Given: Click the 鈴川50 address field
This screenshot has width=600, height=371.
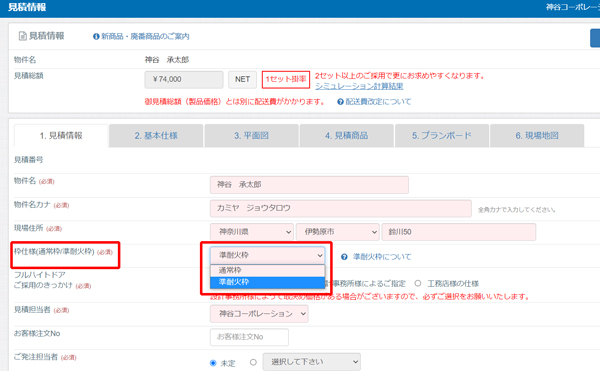Looking at the screenshot, I should point(459,232).
